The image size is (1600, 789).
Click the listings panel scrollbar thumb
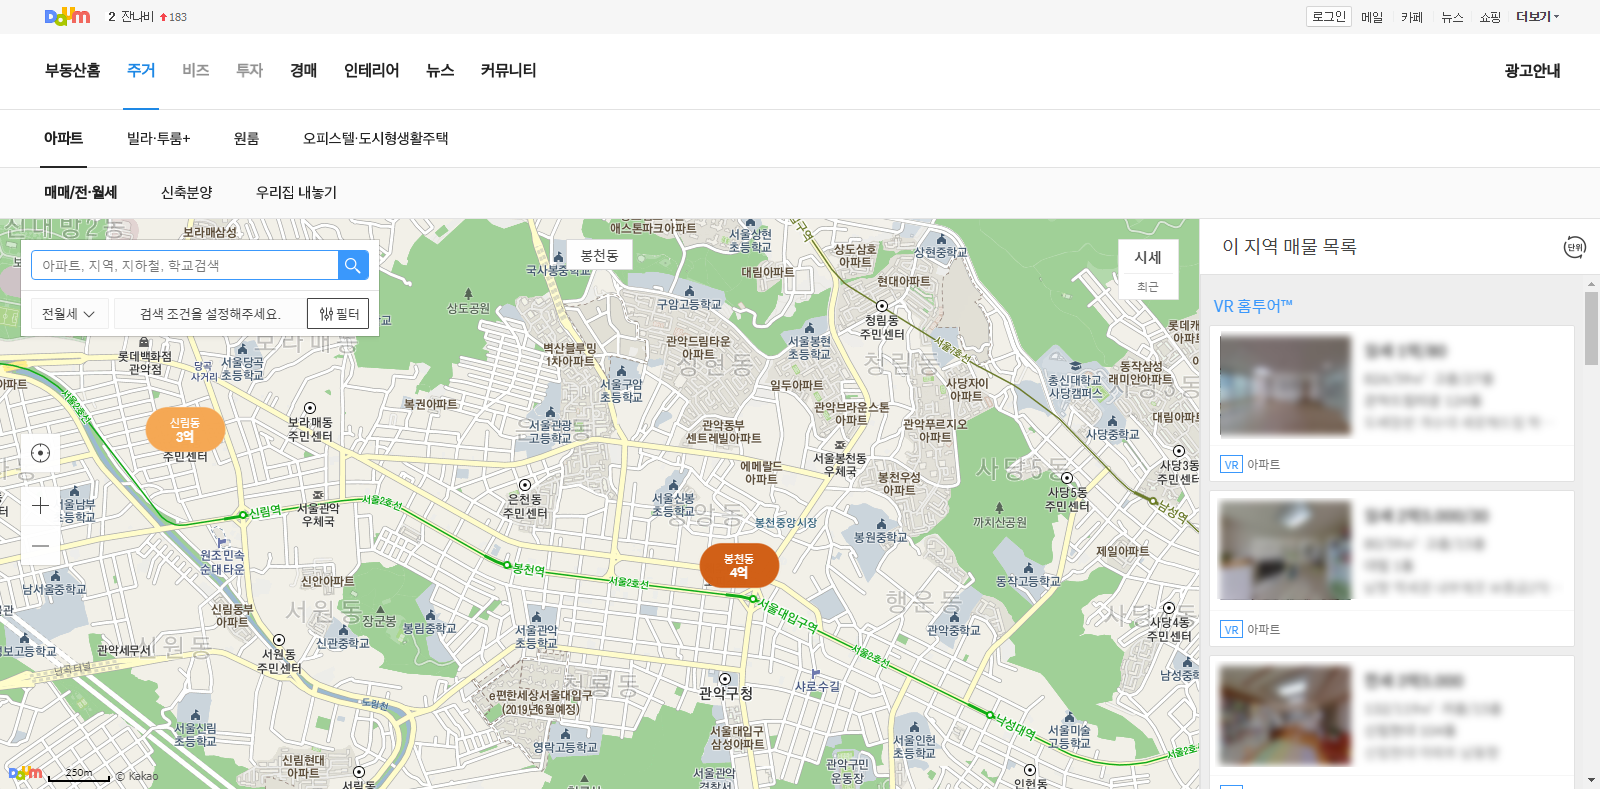point(1591,328)
